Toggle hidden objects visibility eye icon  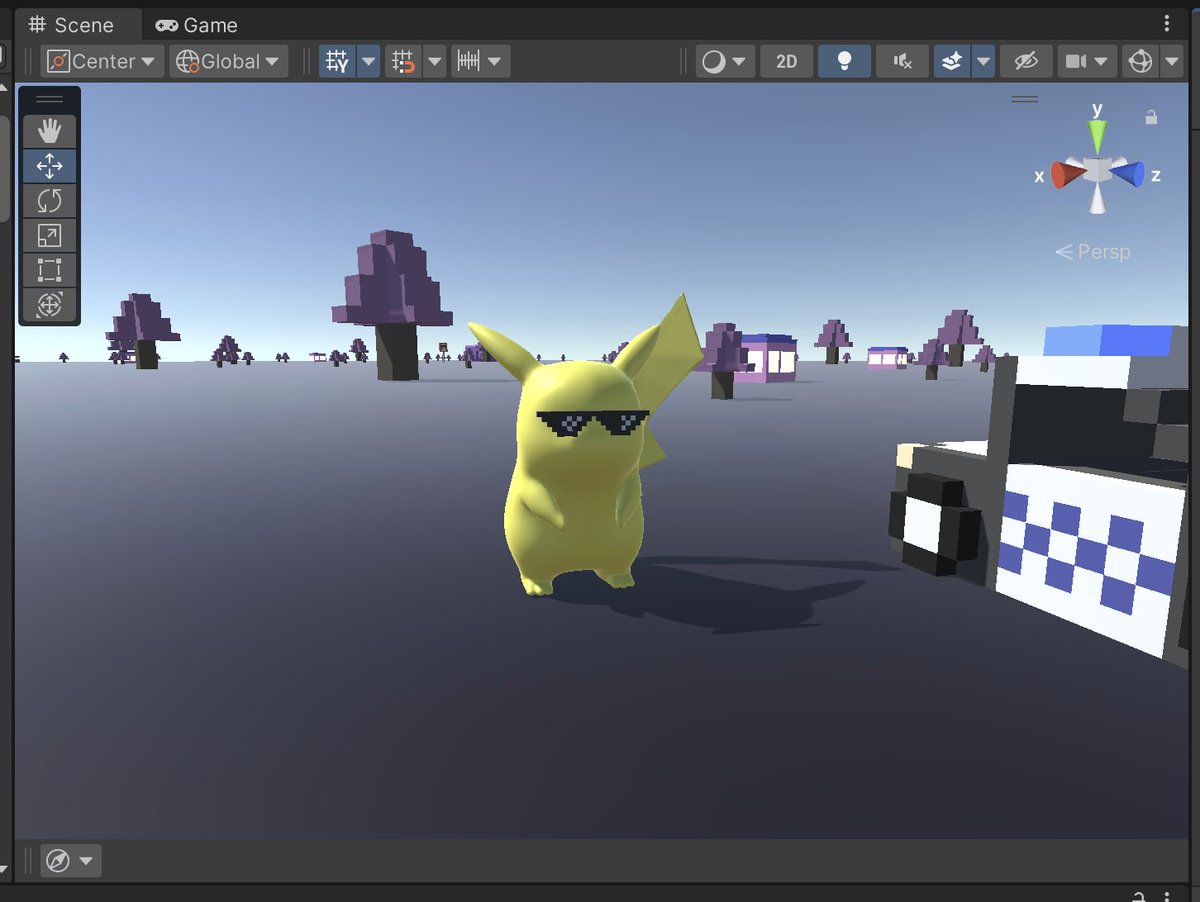coord(1026,61)
